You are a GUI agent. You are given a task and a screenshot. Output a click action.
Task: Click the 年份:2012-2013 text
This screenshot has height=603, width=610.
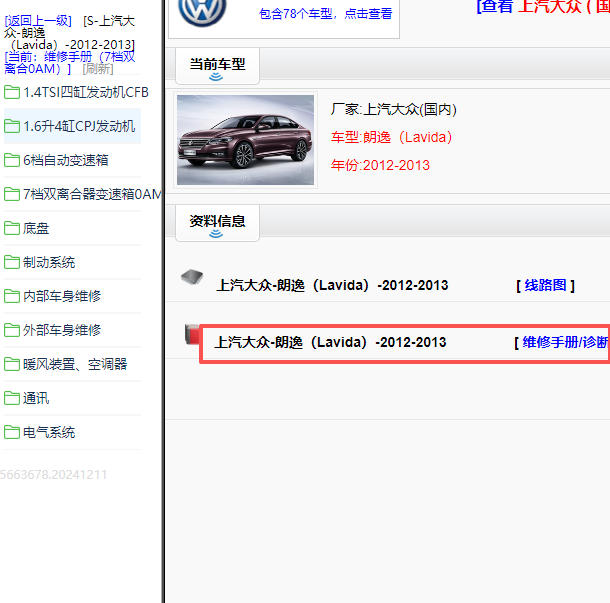380,165
